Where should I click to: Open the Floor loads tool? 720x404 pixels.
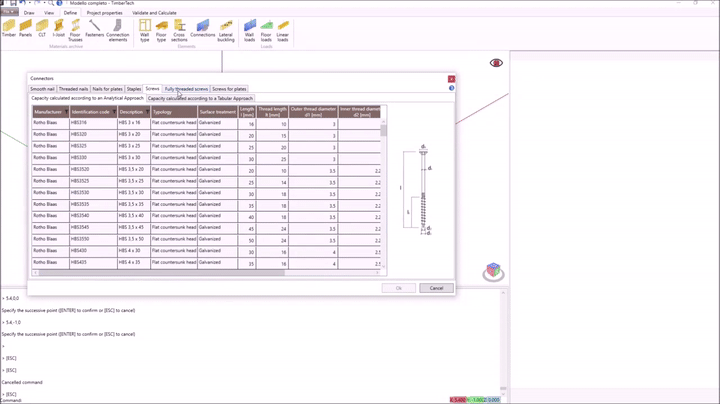266,30
